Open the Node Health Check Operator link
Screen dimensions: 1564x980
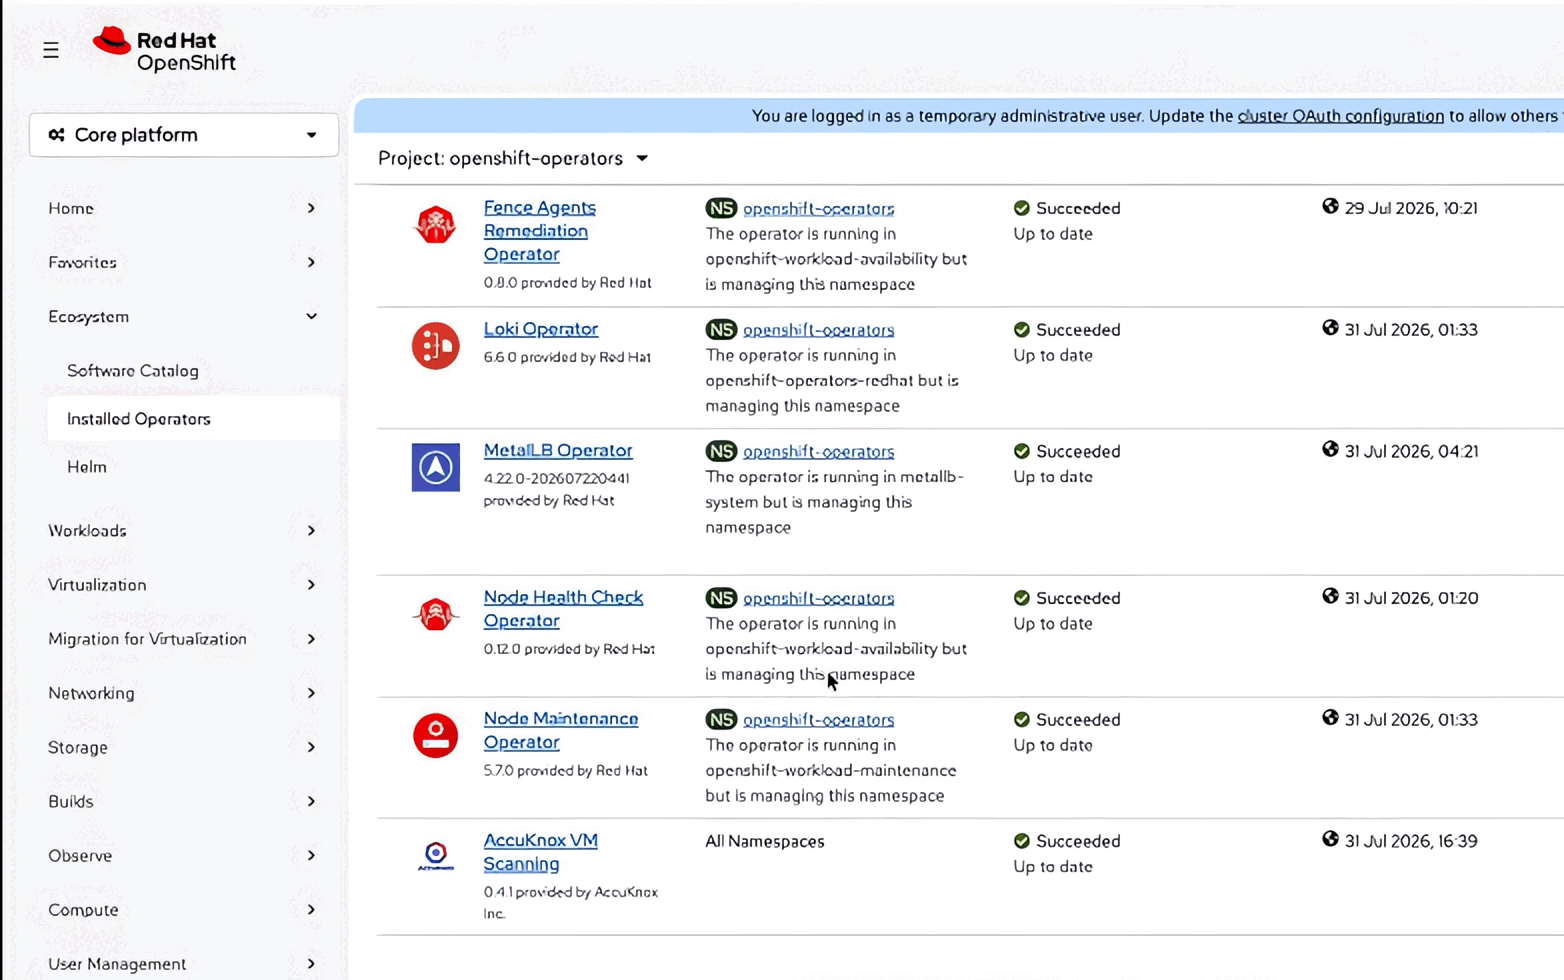coord(563,609)
